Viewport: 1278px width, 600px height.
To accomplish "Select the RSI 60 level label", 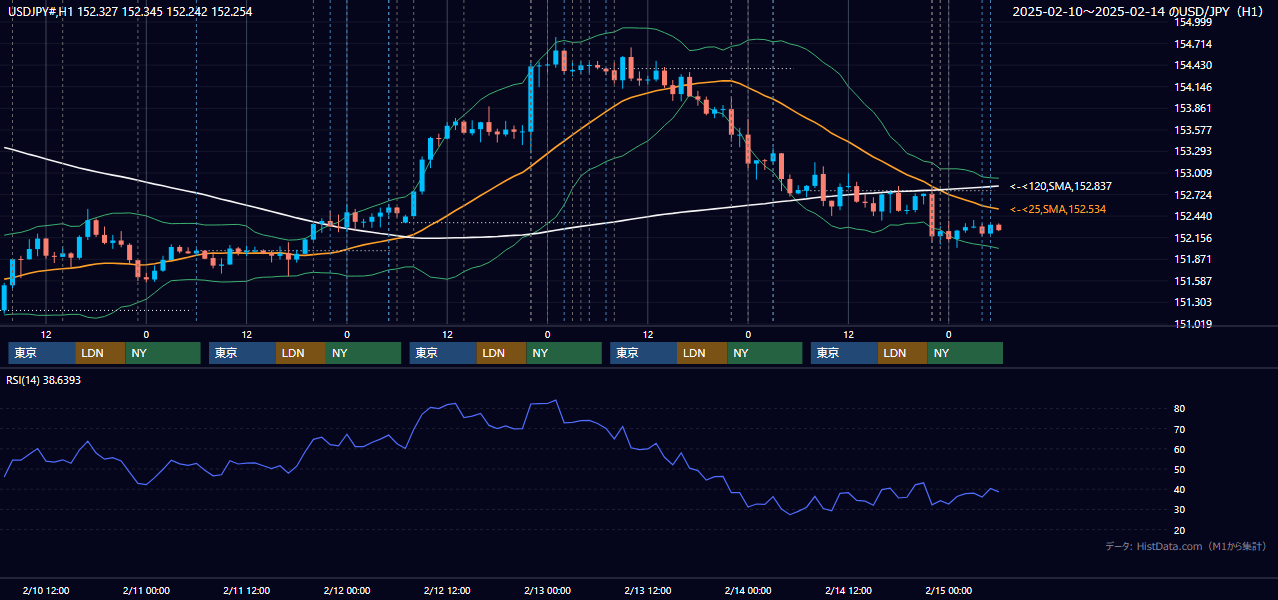I will tap(1180, 449).
